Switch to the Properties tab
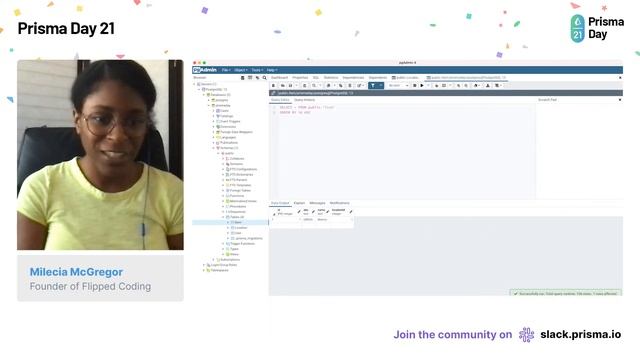640x360 pixels. click(x=300, y=78)
